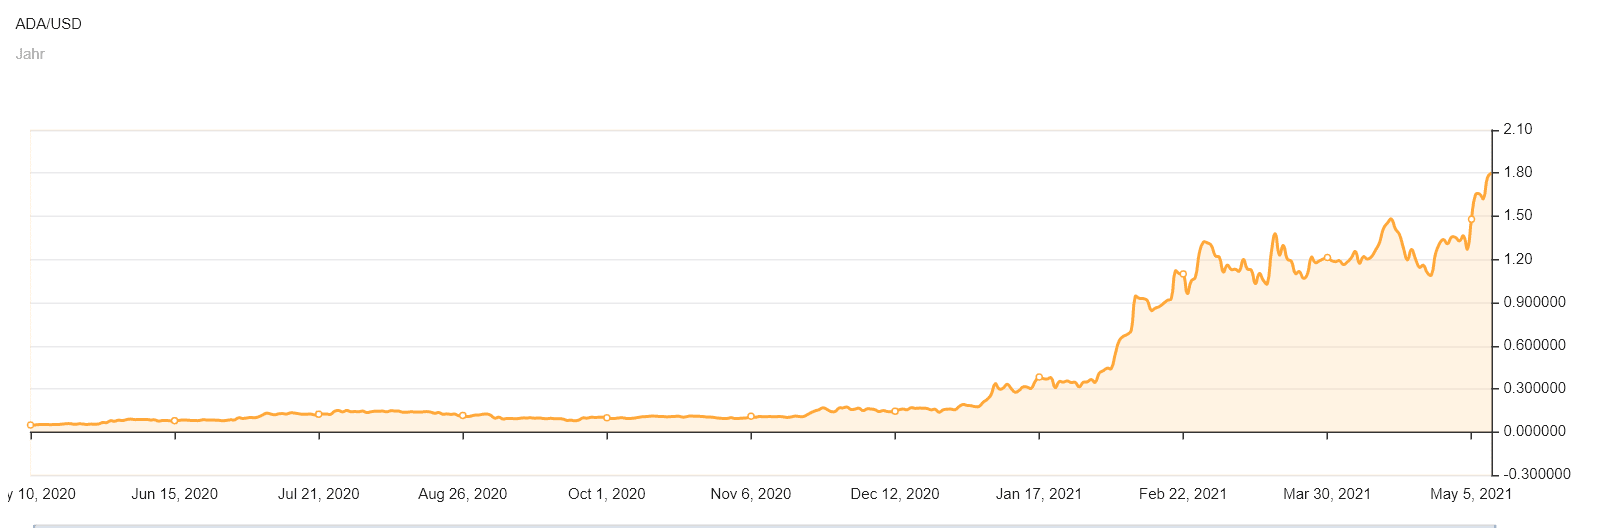Select the -0.300000 bottom axis label
1600x528 pixels.
pyautogui.click(x=1537, y=474)
